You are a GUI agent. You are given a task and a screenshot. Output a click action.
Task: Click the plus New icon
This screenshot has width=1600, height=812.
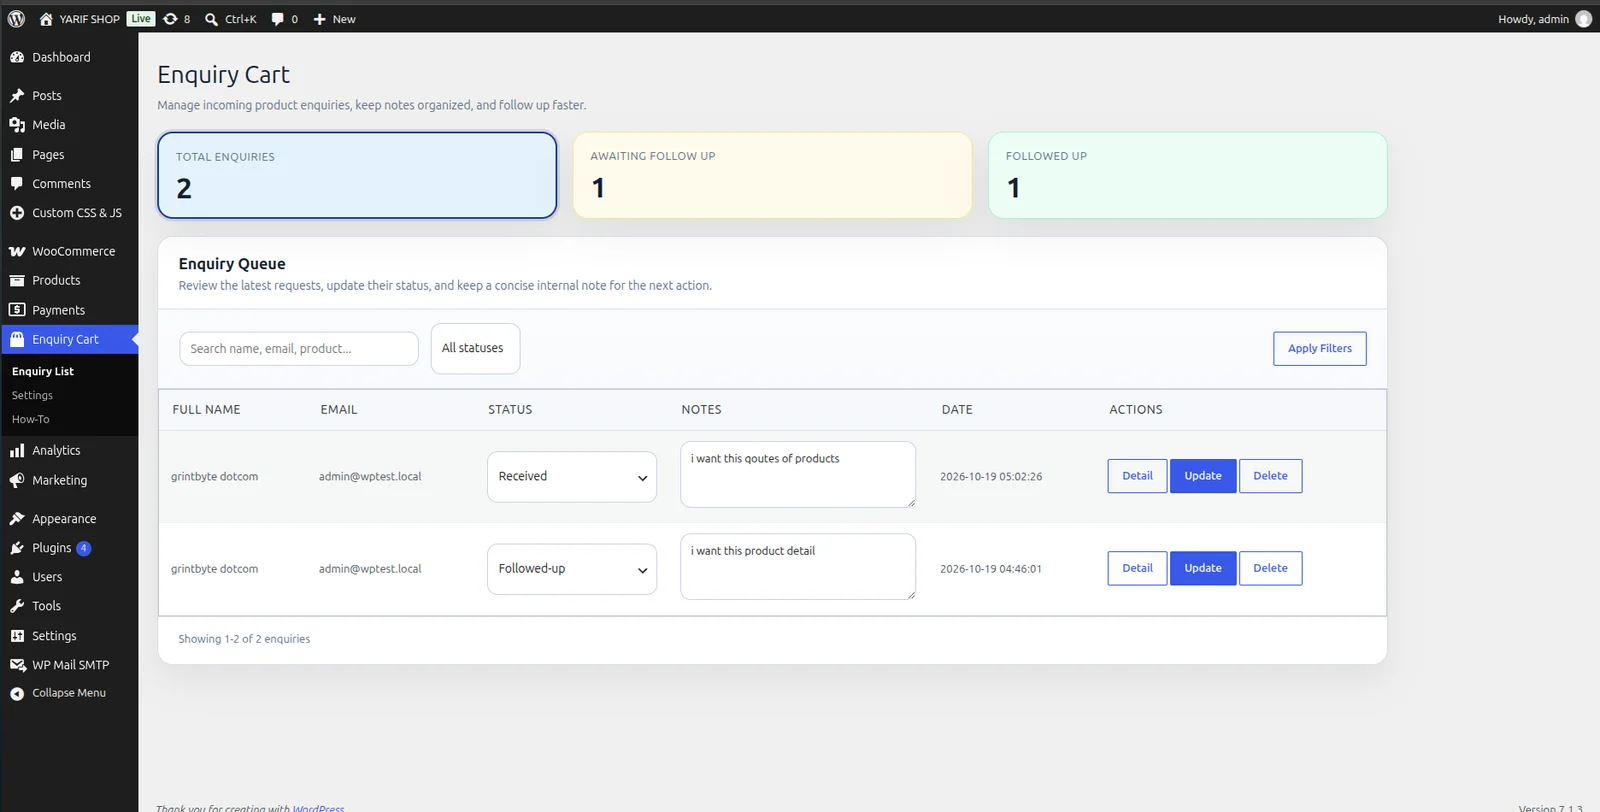319,19
